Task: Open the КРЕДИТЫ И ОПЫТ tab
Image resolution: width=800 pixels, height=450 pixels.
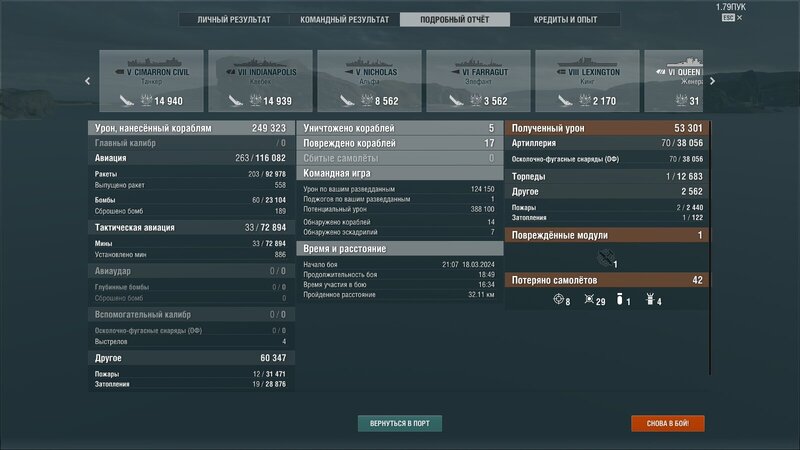Action: [565, 20]
